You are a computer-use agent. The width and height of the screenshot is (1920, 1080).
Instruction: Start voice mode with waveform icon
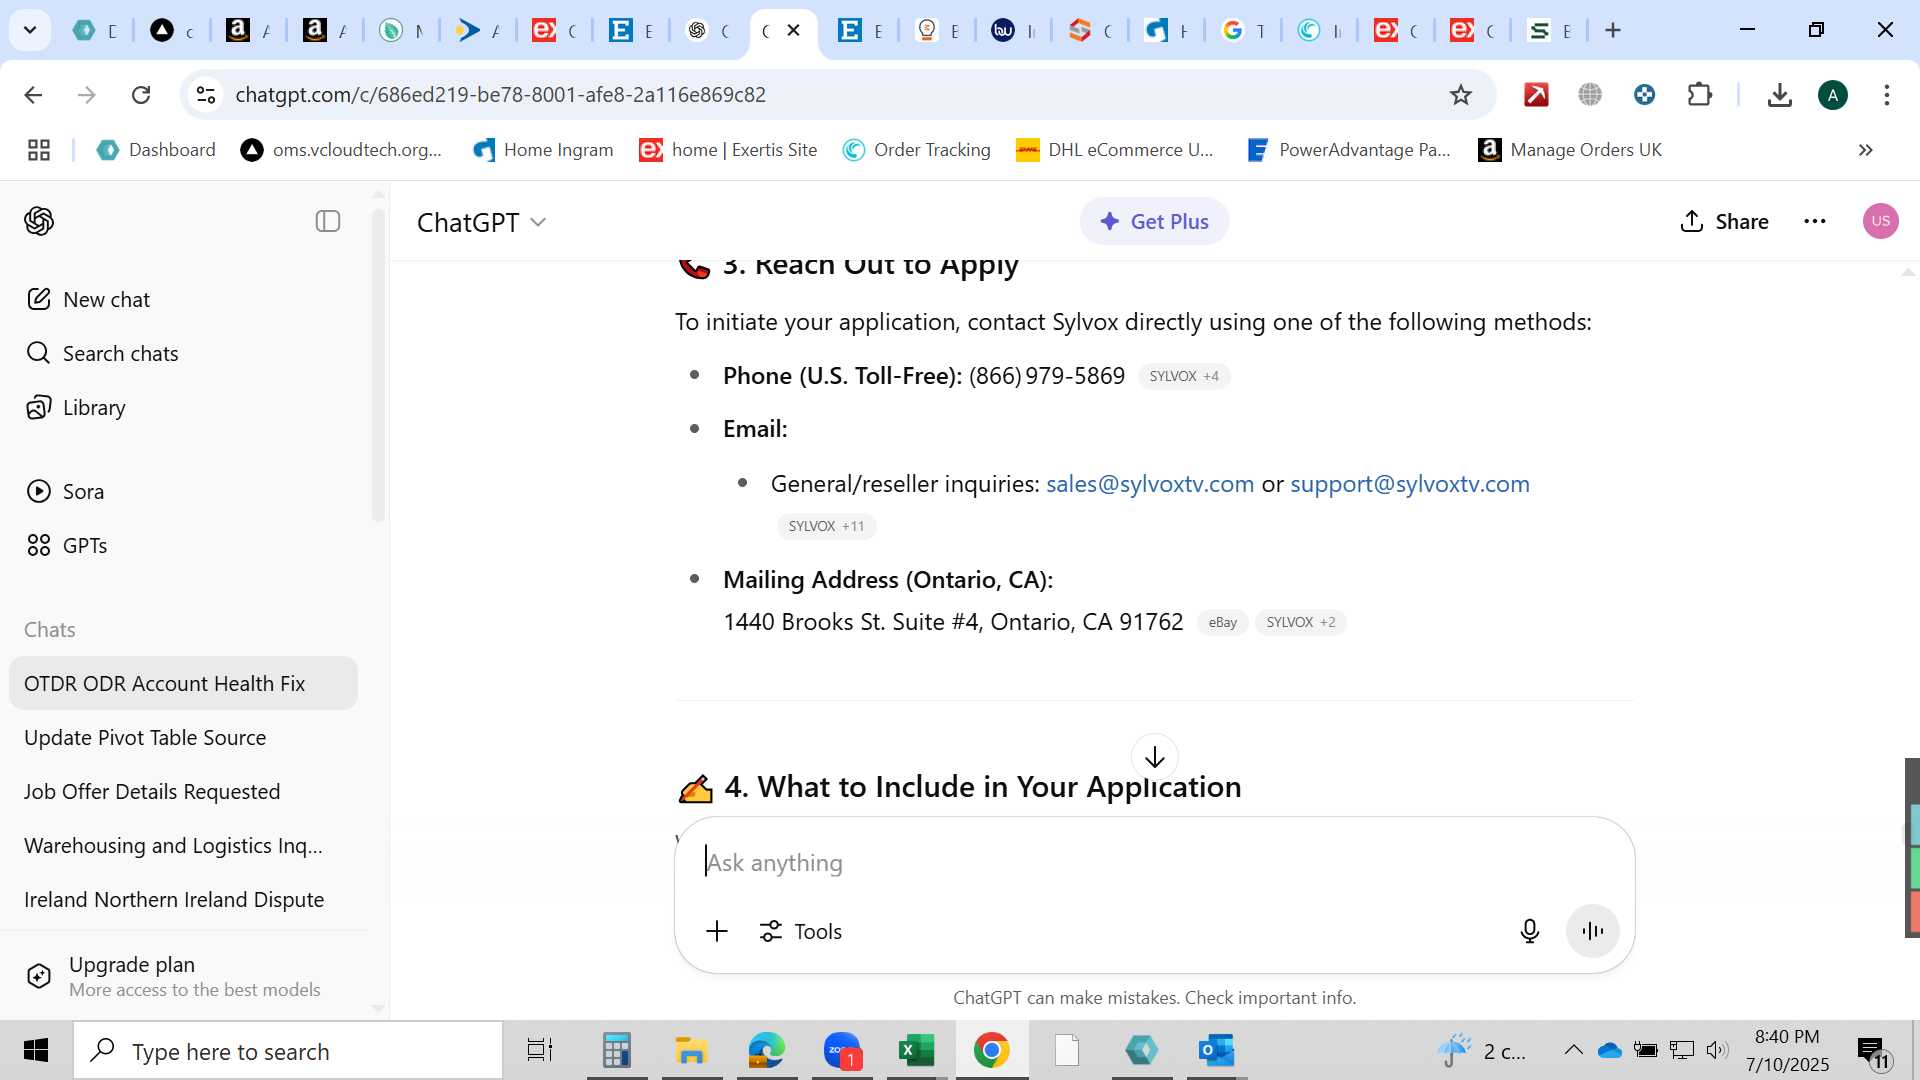click(x=1592, y=931)
